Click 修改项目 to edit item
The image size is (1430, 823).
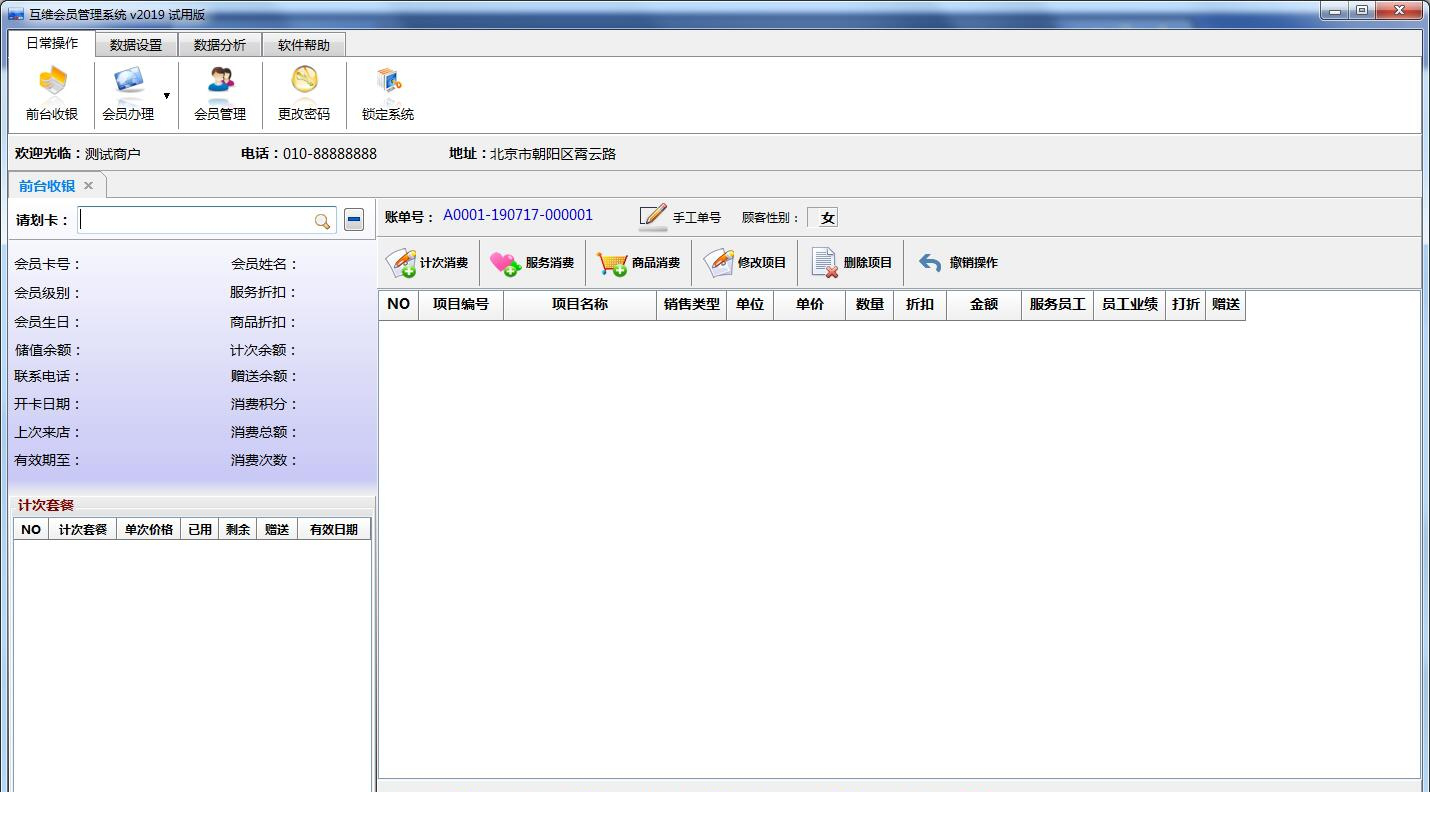tap(745, 263)
